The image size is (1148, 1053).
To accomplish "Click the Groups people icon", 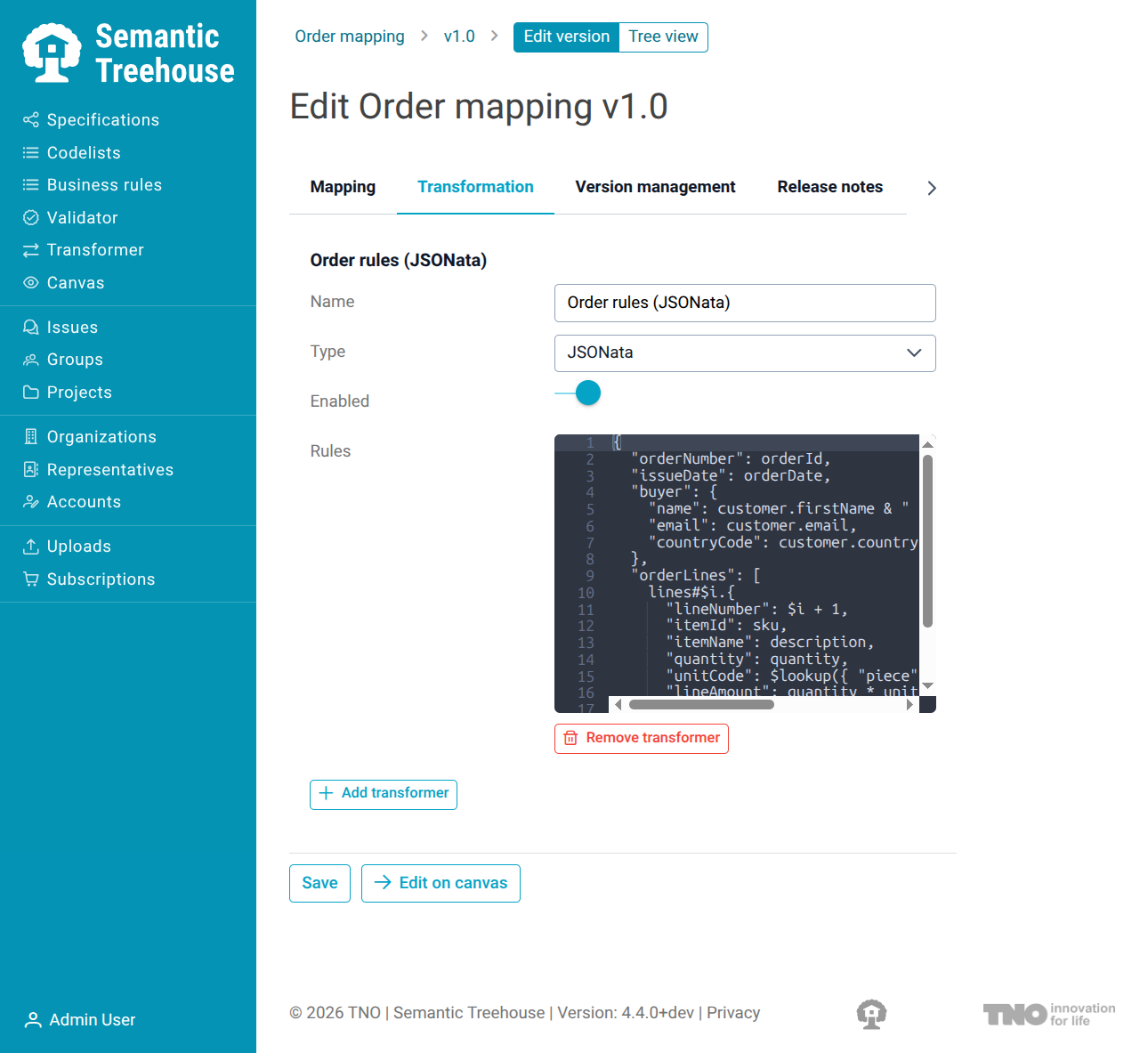I will point(31,360).
